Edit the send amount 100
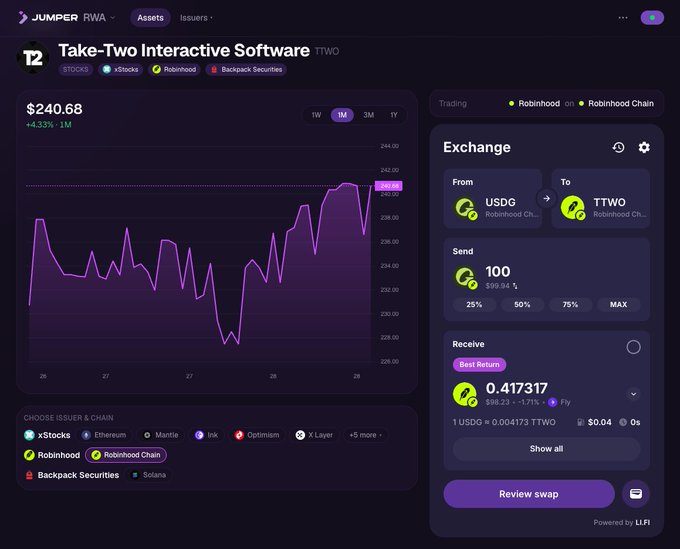The height and width of the screenshot is (549, 680). (498, 272)
